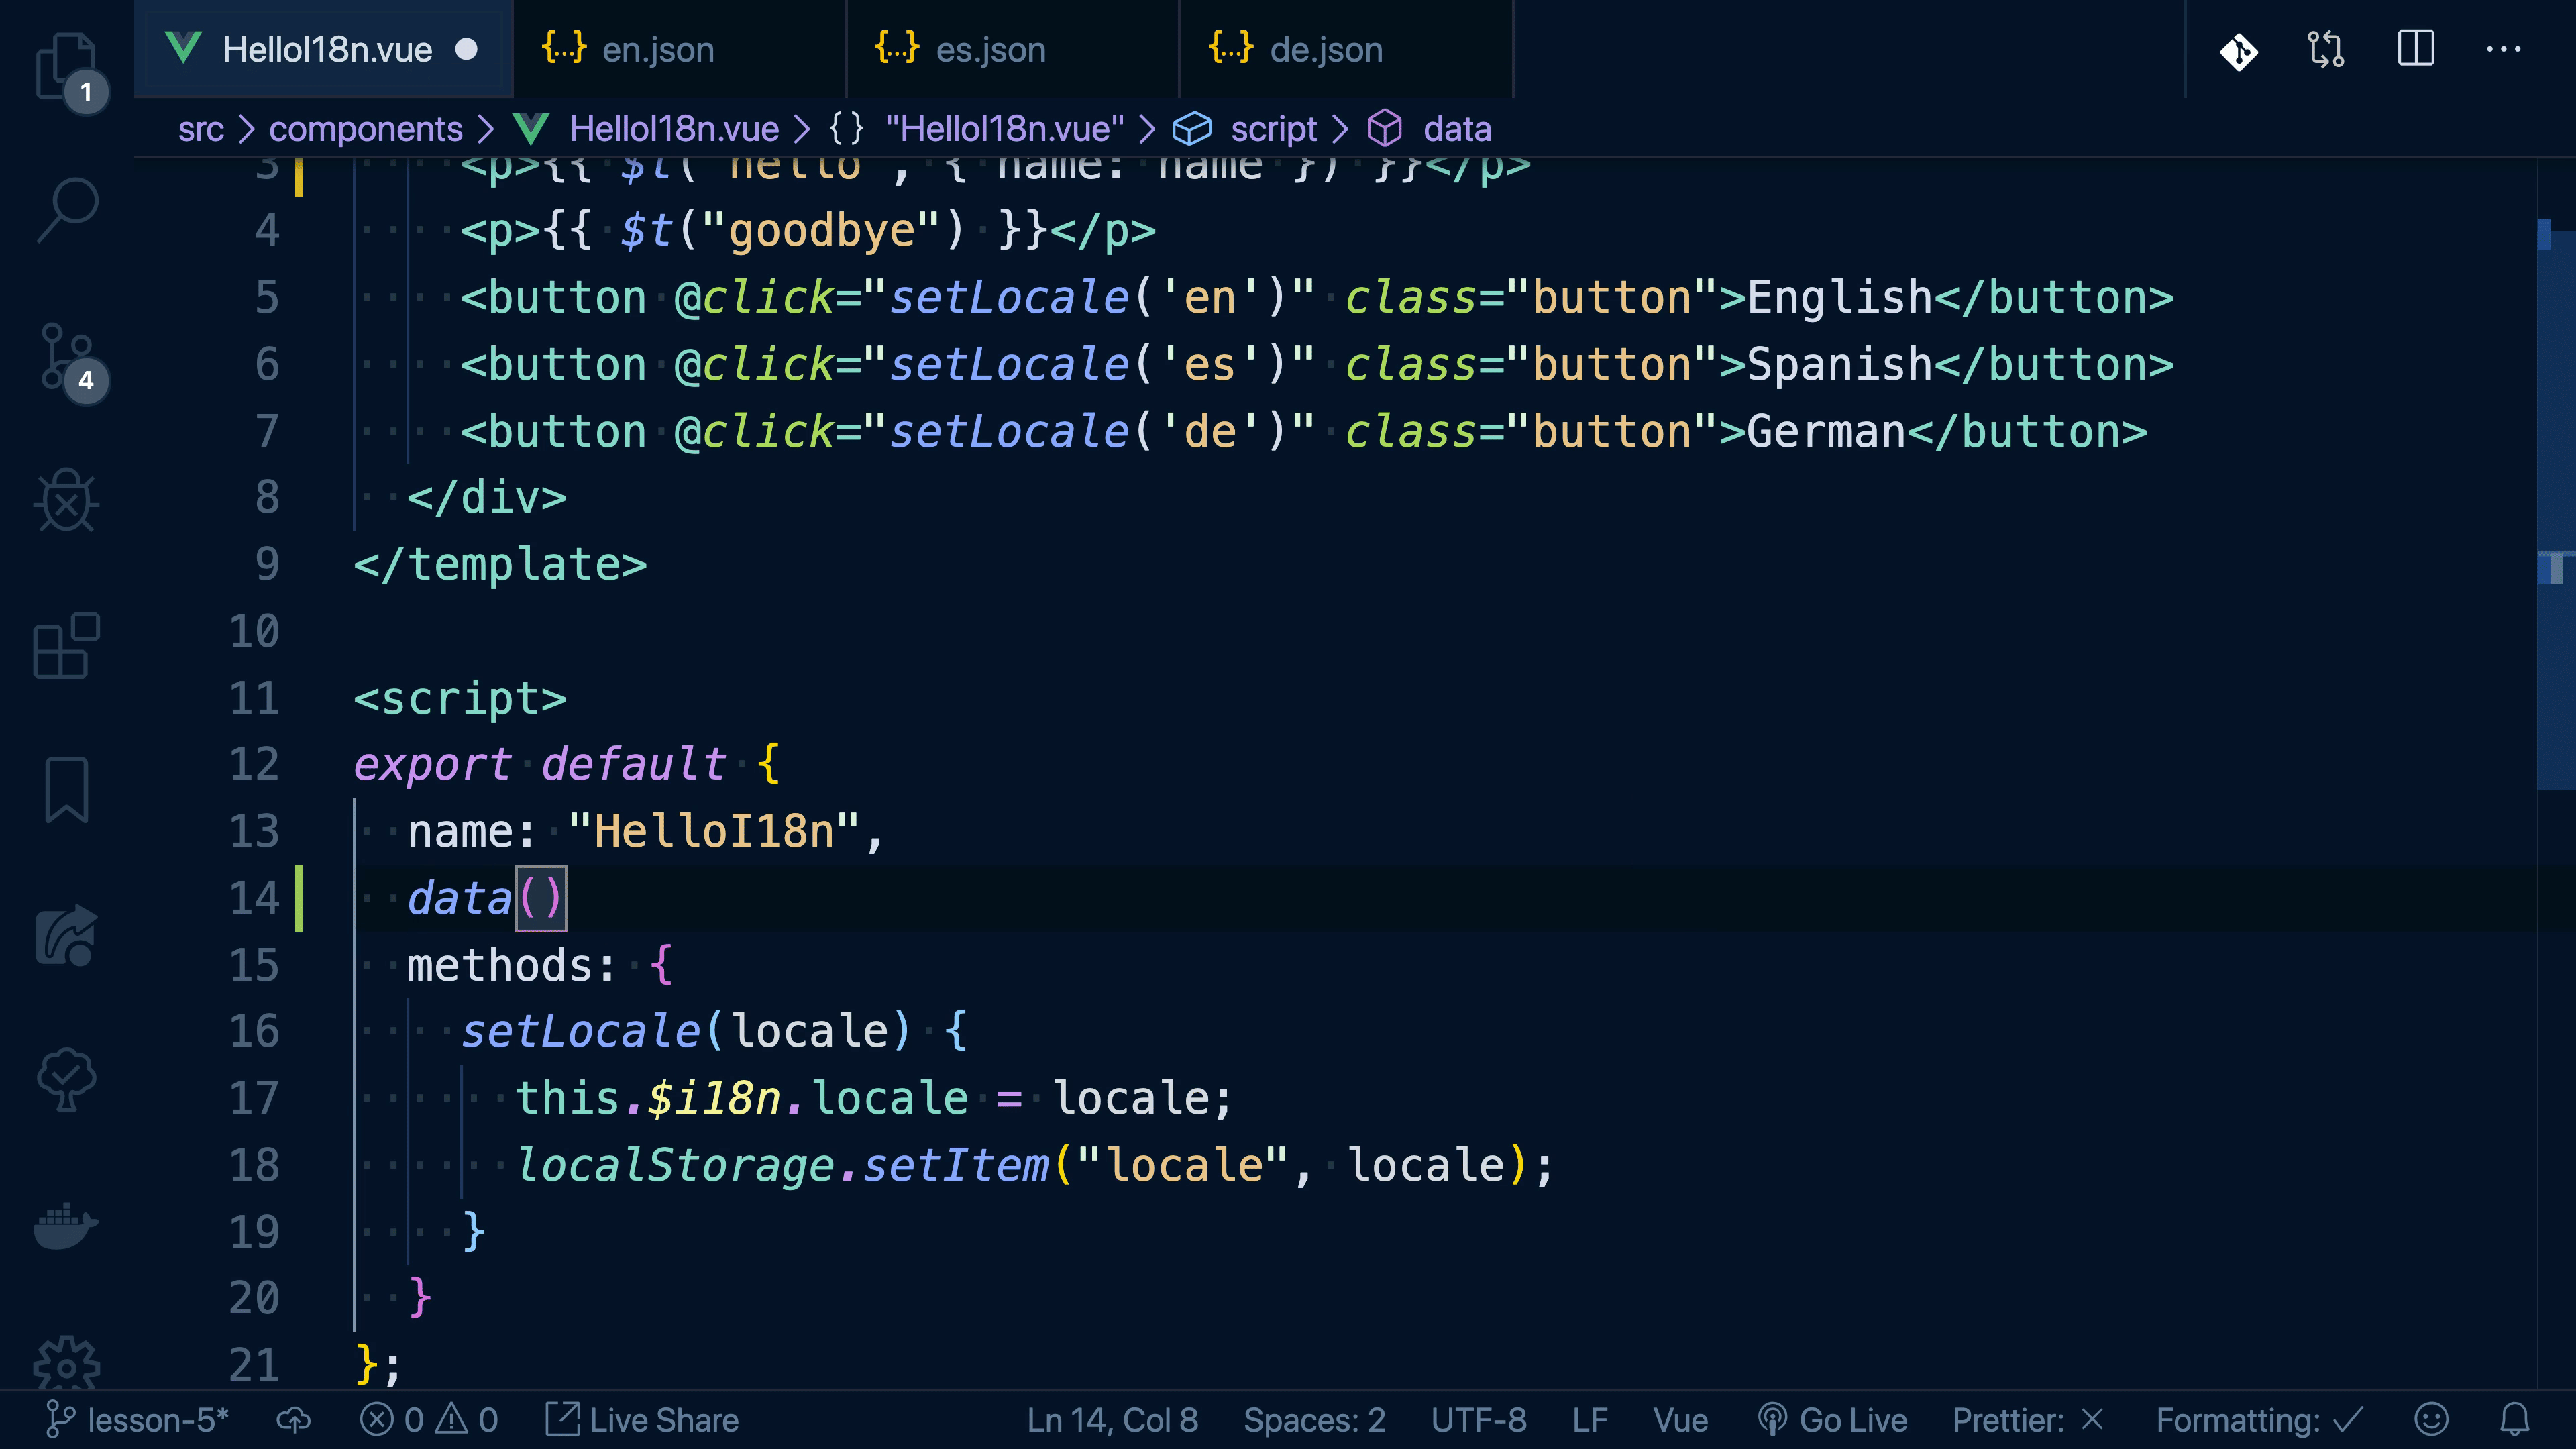Viewport: 2576px width, 1449px height.
Task: Click "goodbye" string on line 4
Action: pos(821,231)
